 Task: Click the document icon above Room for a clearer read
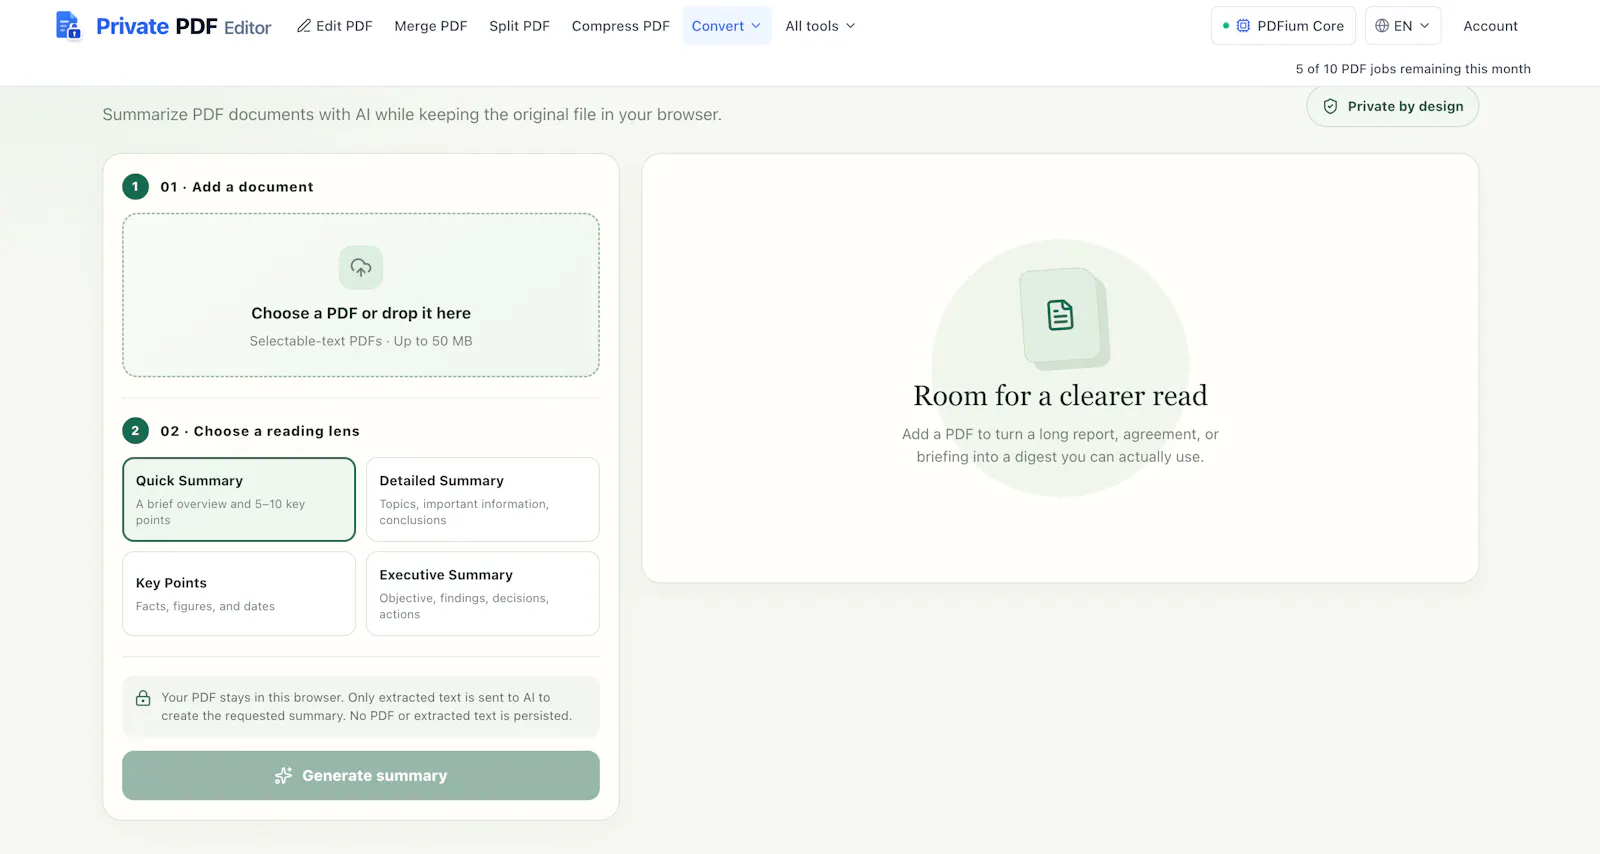pyautogui.click(x=1060, y=315)
